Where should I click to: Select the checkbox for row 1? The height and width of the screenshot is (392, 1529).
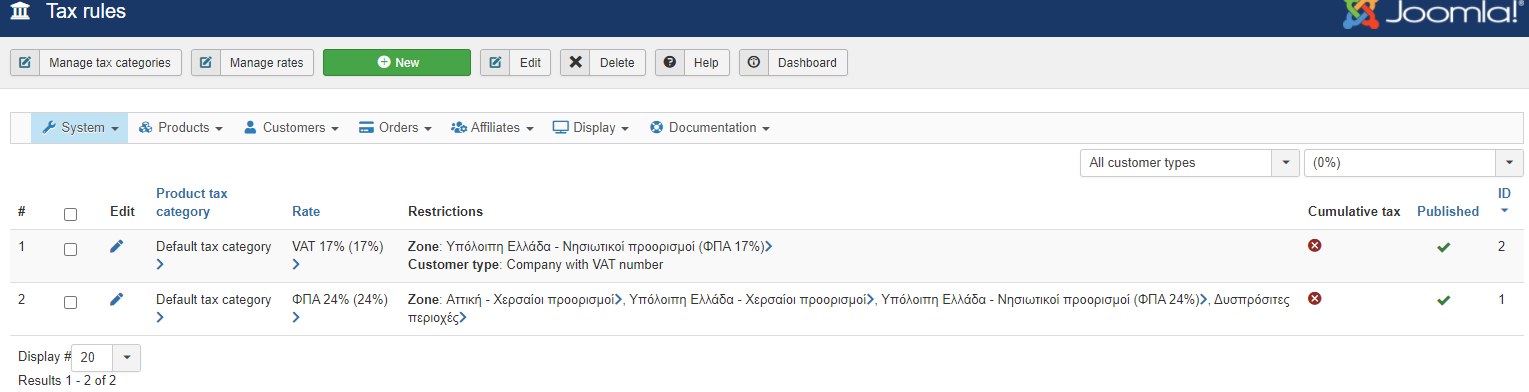[70, 250]
